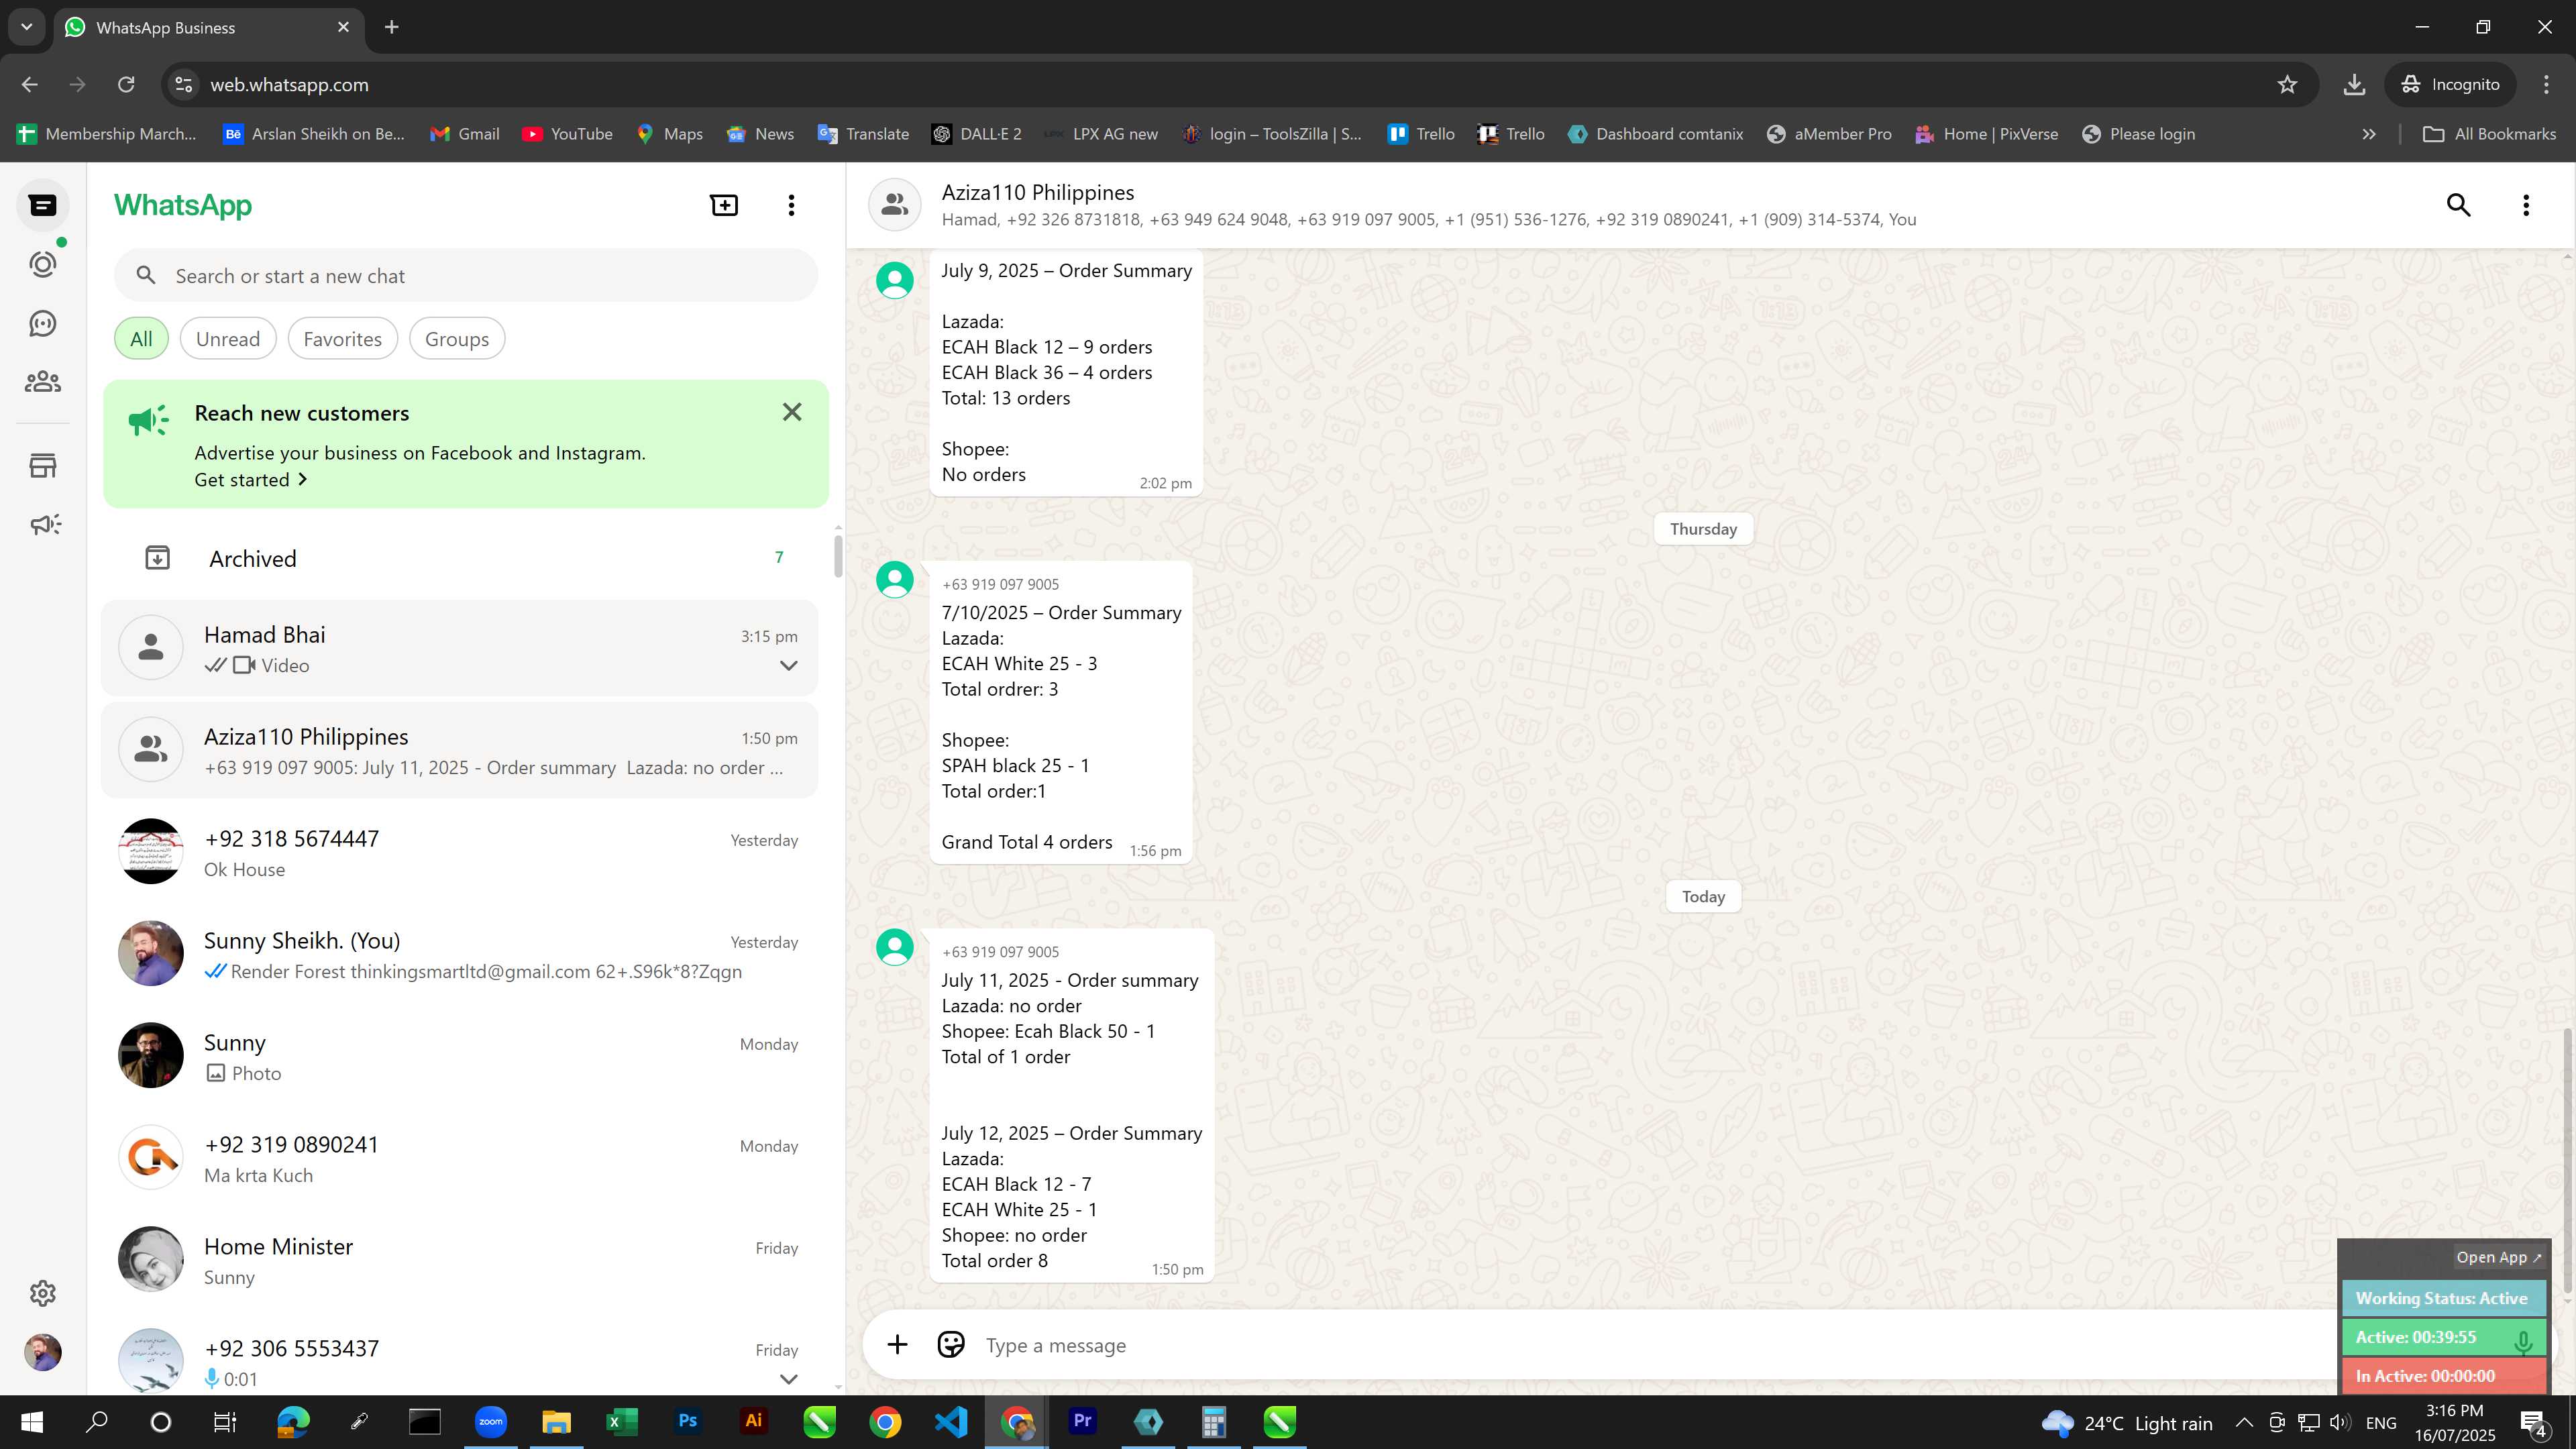This screenshot has width=2576, height=1449.
Task: Expand the Hamad Bhai chat options chevron
Action: coord(788,666)
